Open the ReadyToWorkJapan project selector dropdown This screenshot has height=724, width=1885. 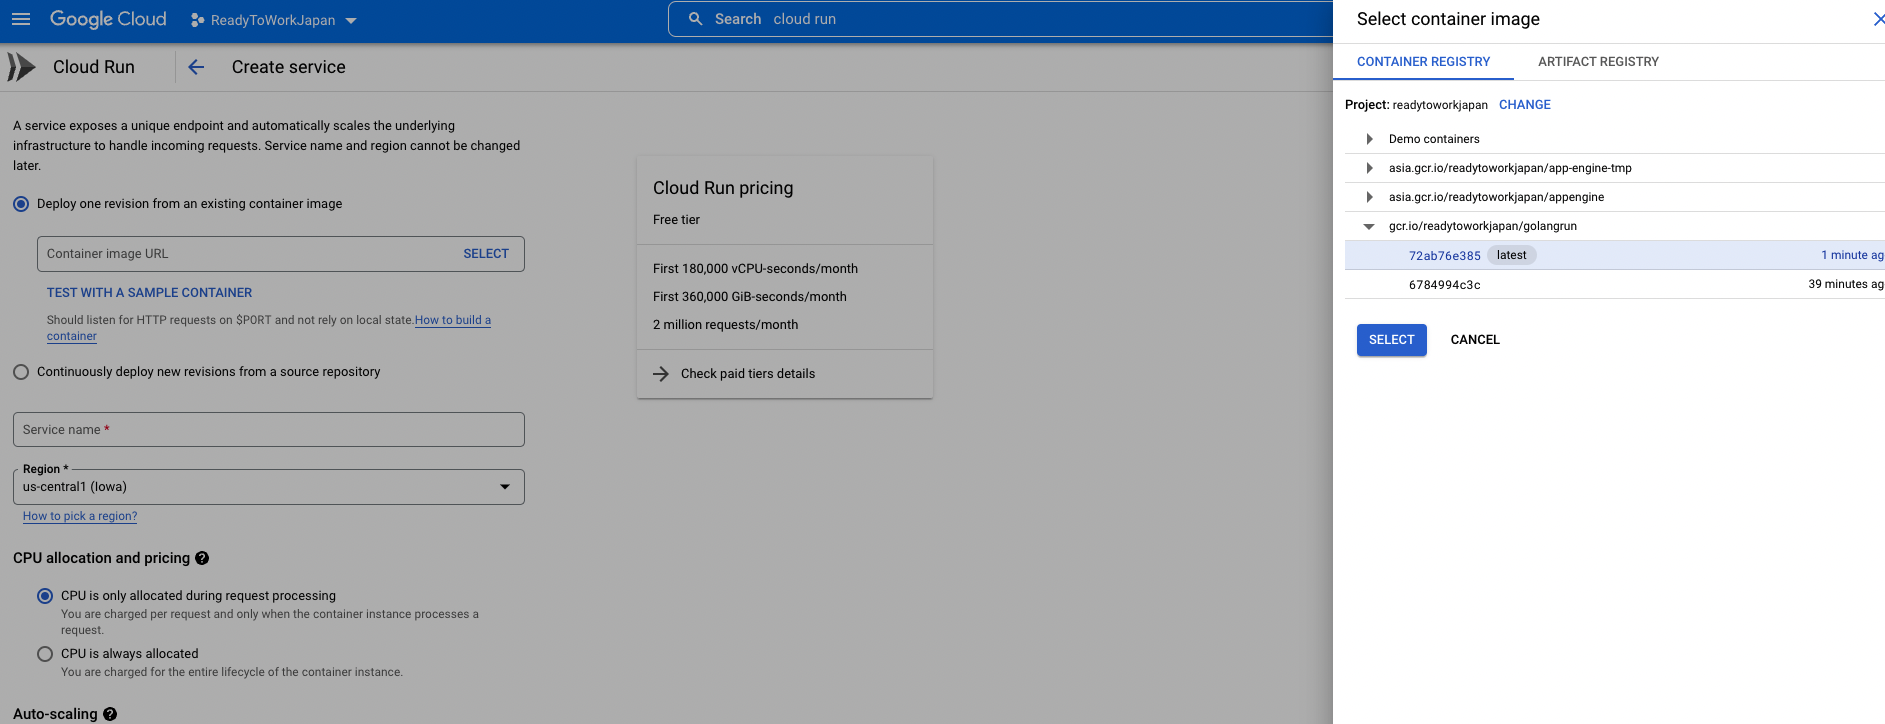(x=273, y=20)
